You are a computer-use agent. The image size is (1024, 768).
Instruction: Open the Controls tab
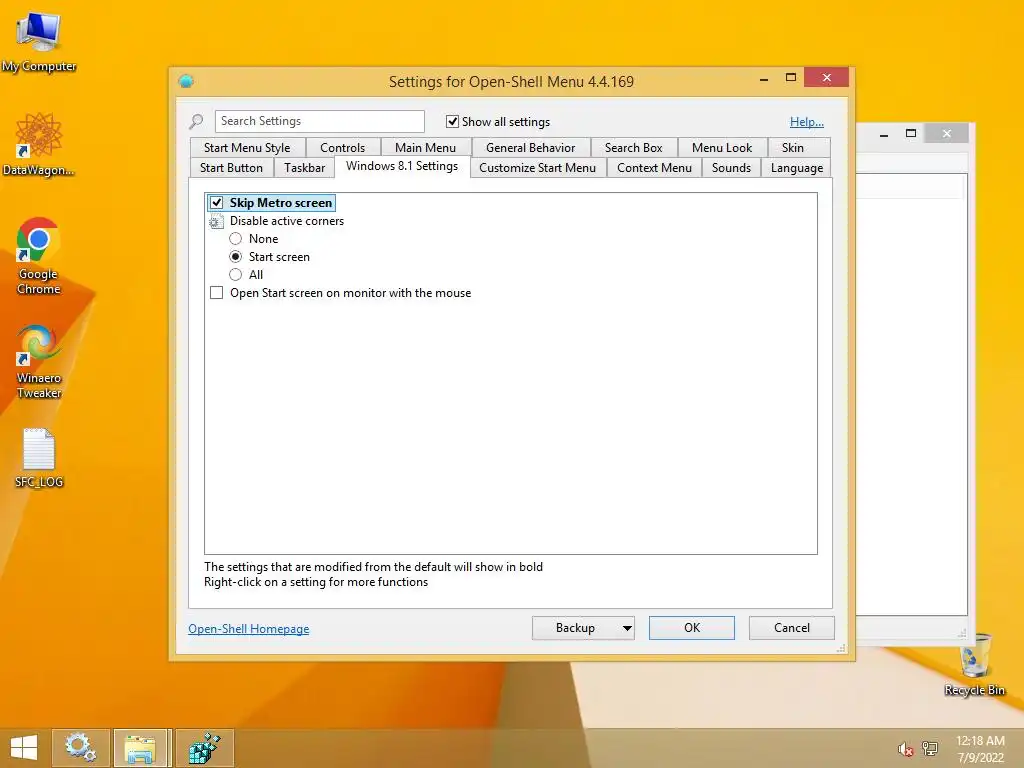[x=342, y=148]
